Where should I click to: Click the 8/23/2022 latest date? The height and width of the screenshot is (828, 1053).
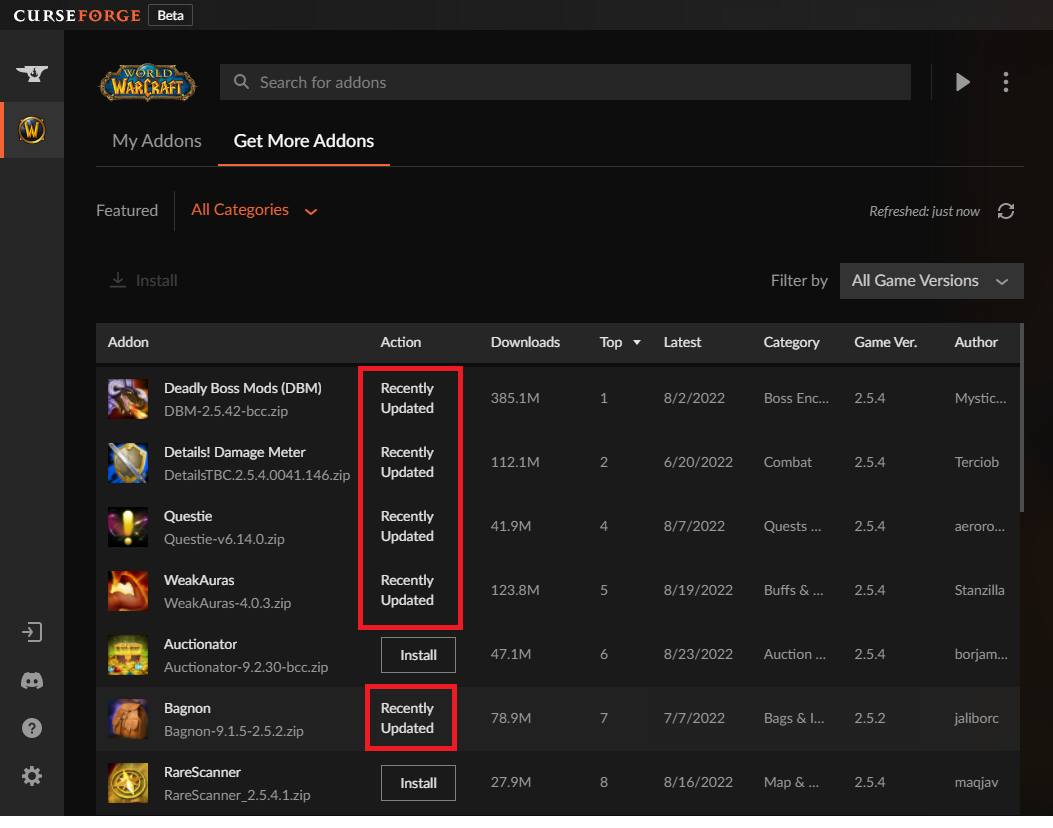pos(698,654)
